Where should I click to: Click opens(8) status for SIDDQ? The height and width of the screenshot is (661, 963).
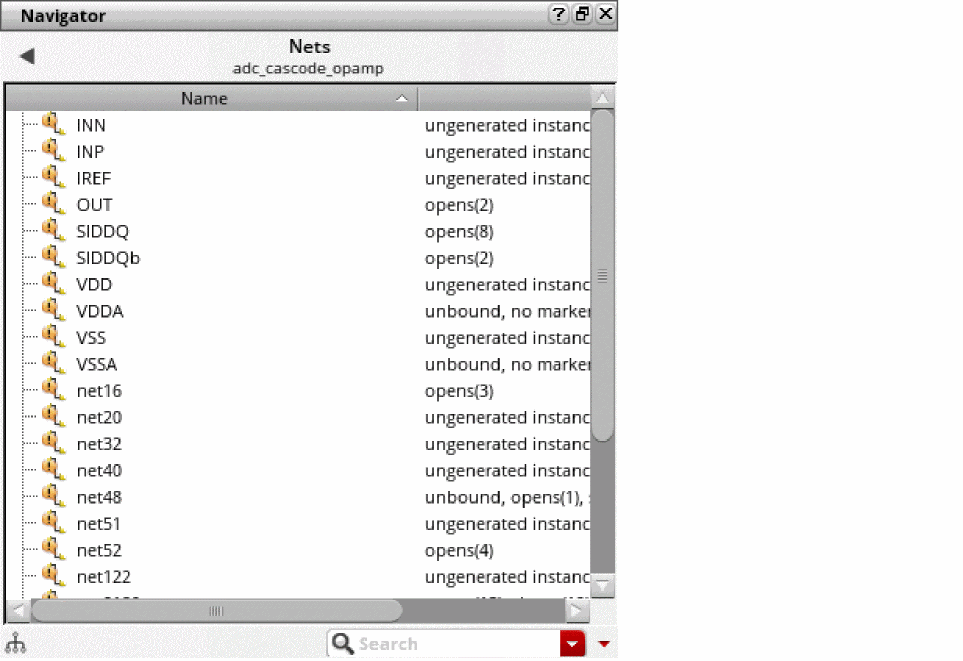(459, 232)
